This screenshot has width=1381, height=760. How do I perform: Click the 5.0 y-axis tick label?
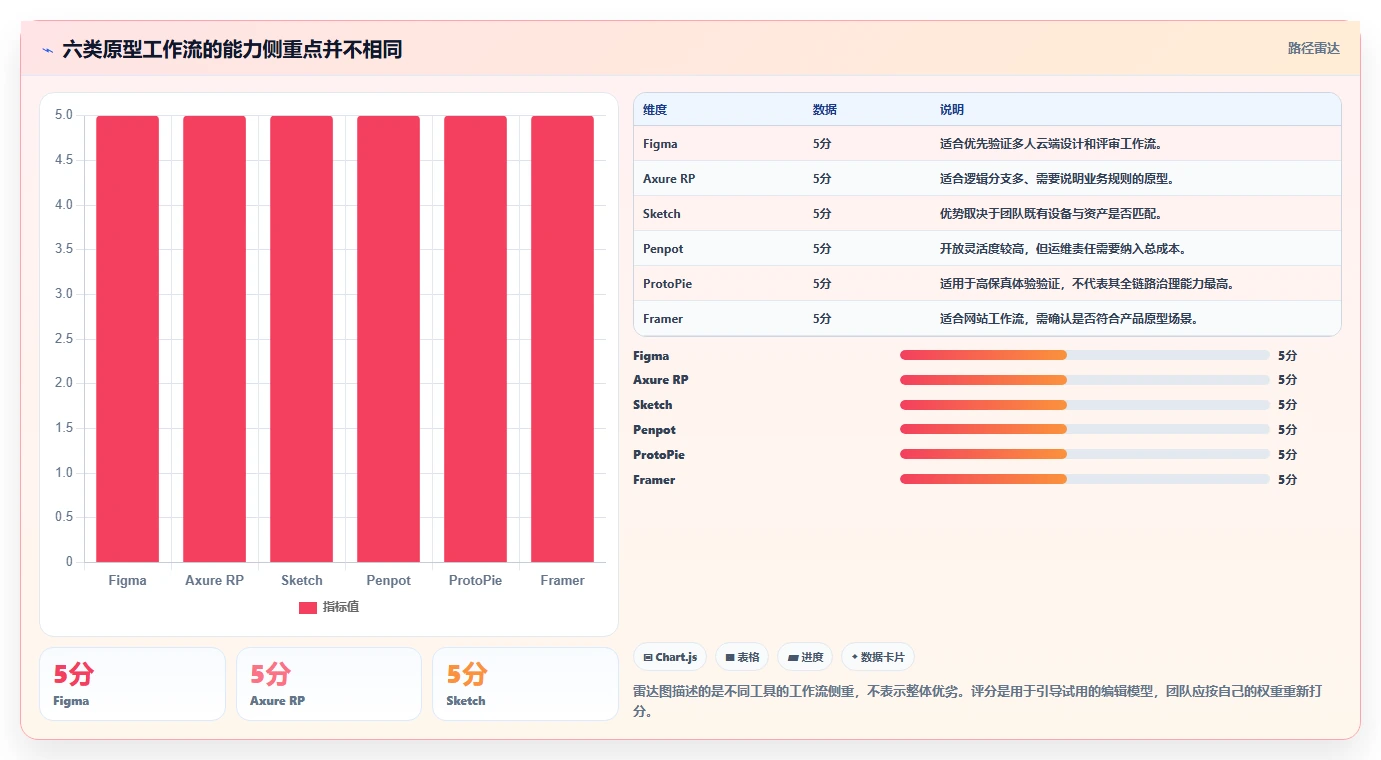pos(64,115)
